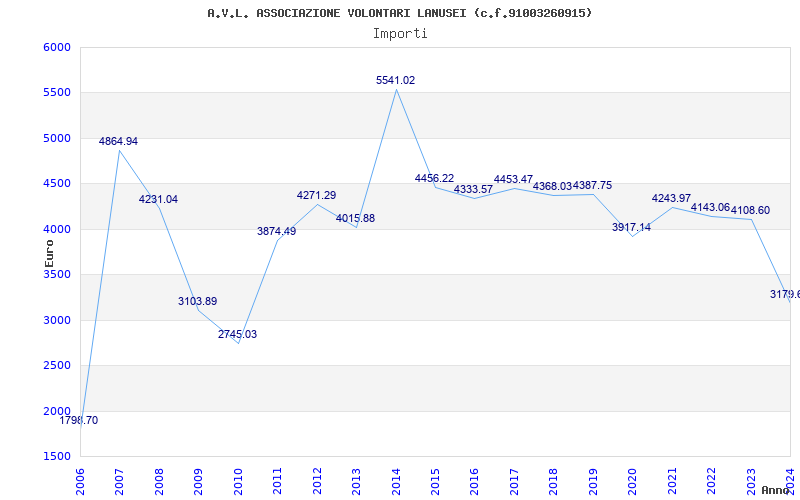Click the Y-axis tick label 3000
This screenshot has width=800, height=500.
point(57,320)
